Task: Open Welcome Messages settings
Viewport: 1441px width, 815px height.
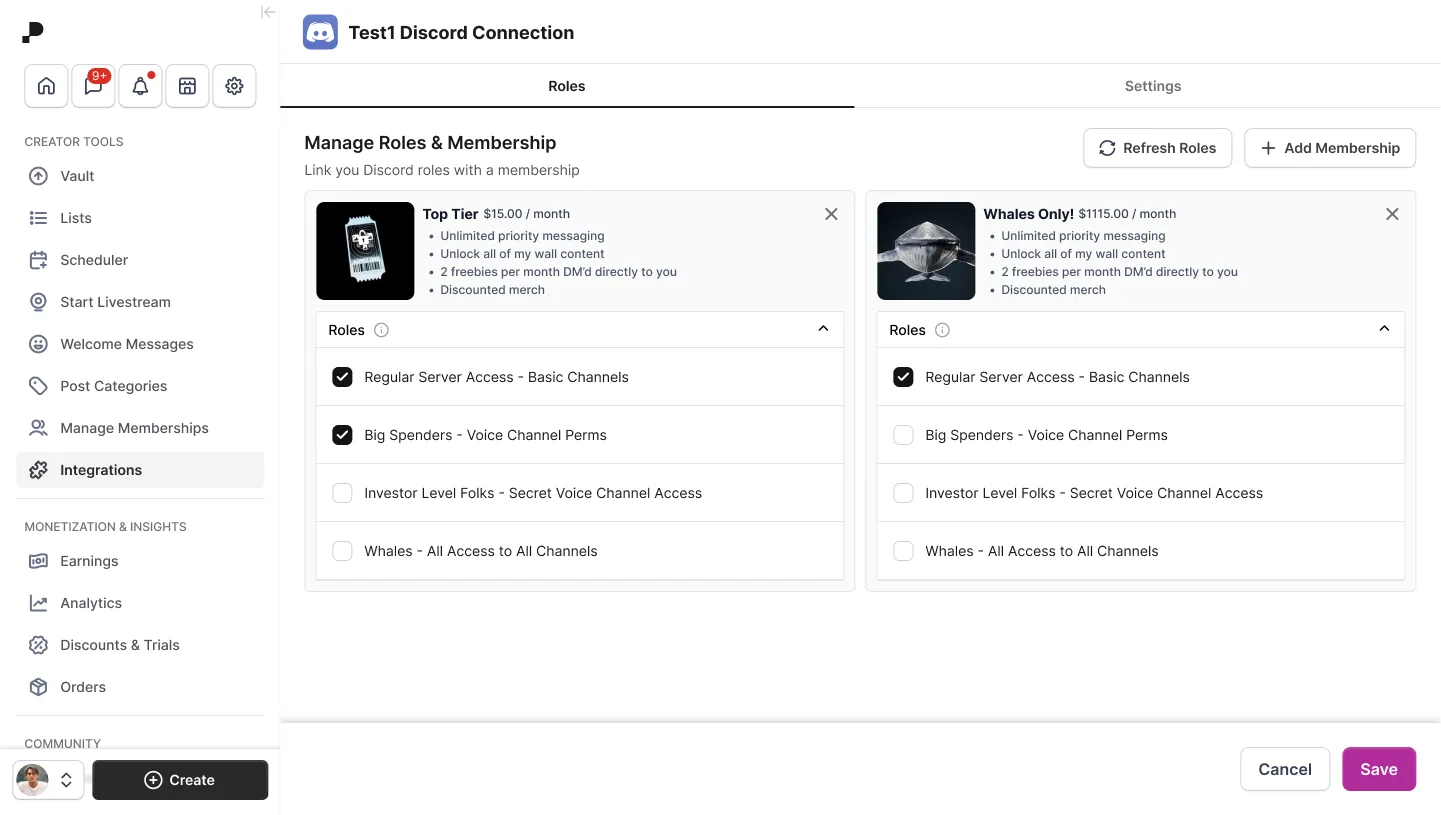Action: pos(126,344)
